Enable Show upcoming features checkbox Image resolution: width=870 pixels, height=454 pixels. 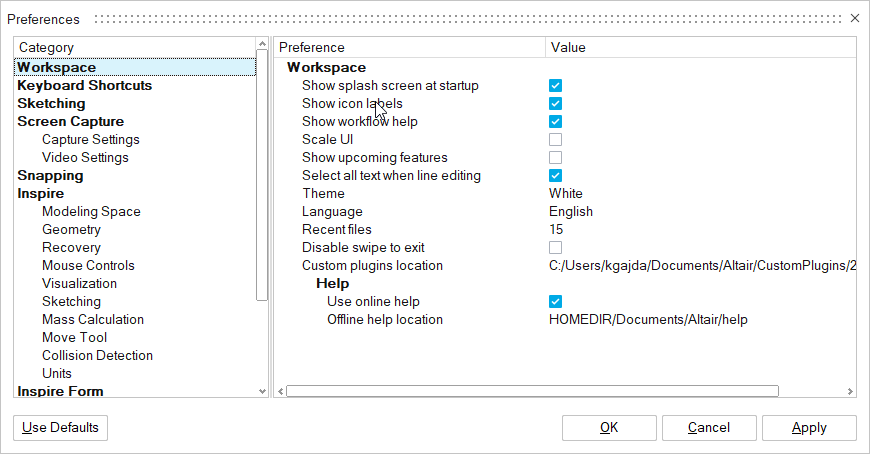(x=555, y=158)
